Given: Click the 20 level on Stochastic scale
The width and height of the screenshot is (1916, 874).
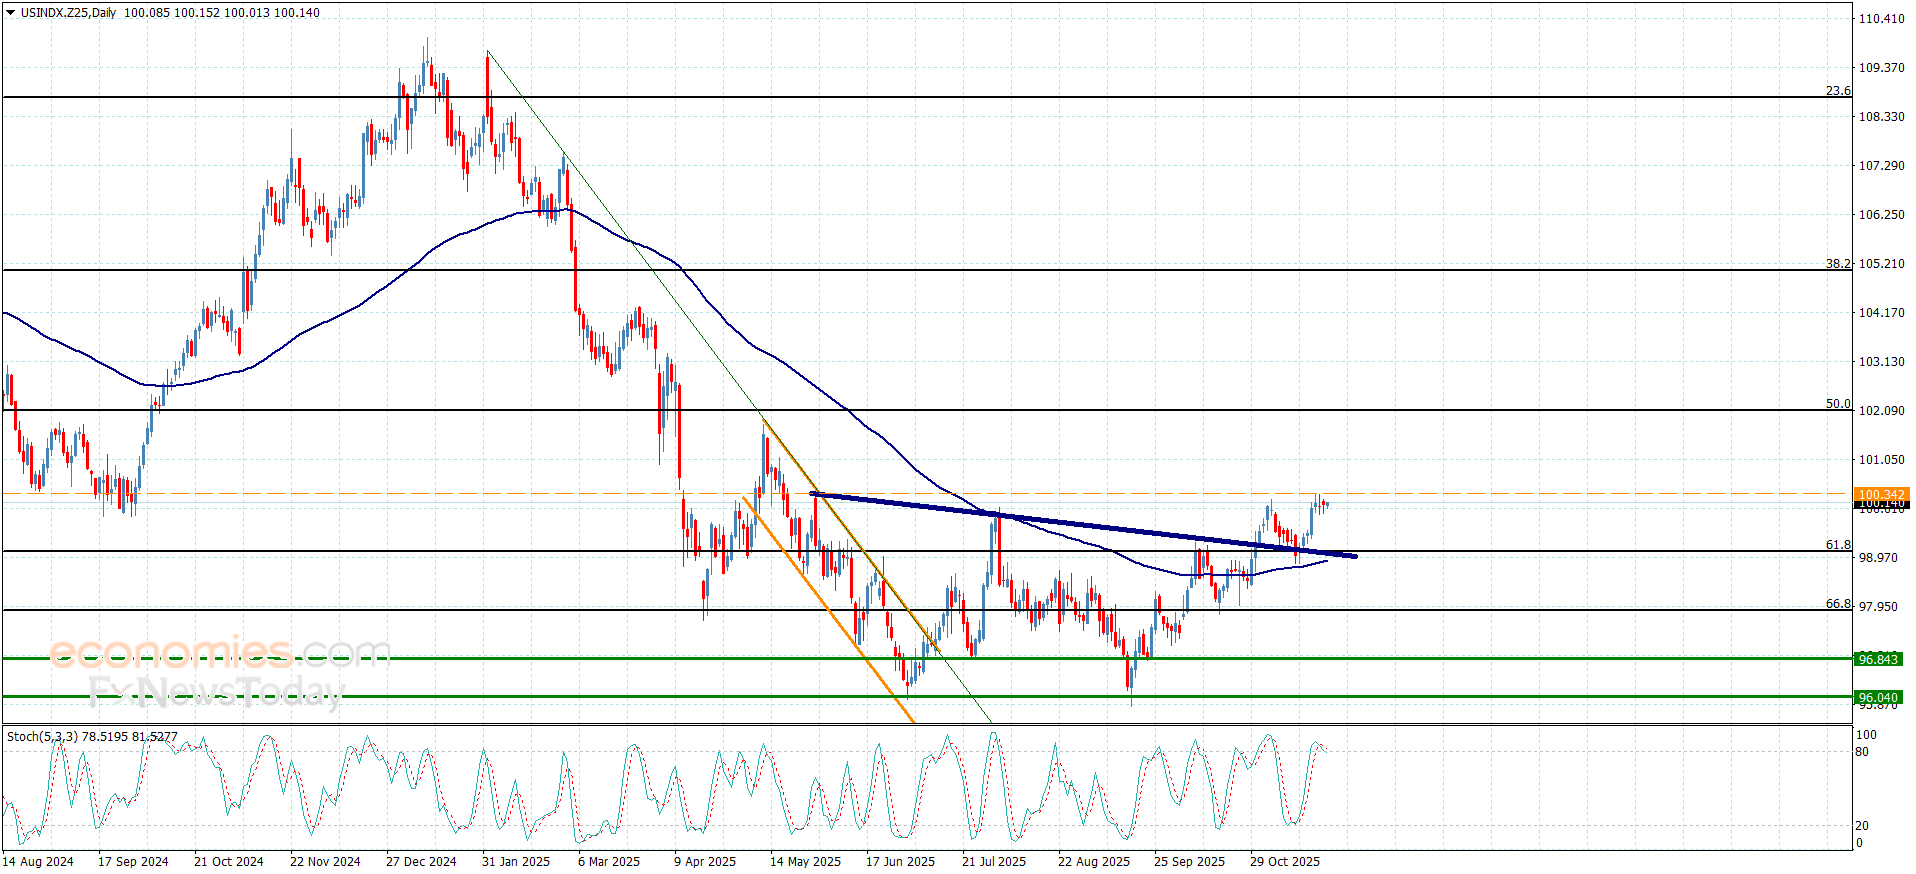Looking at the screenshot, I should coord(1862,826).
